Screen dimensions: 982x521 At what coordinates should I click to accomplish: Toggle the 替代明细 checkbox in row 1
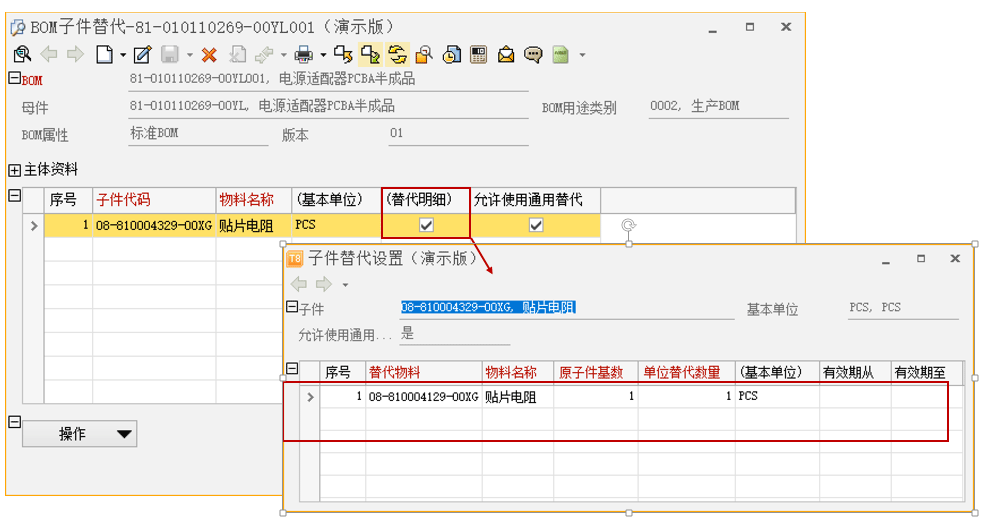click(426, 225)
